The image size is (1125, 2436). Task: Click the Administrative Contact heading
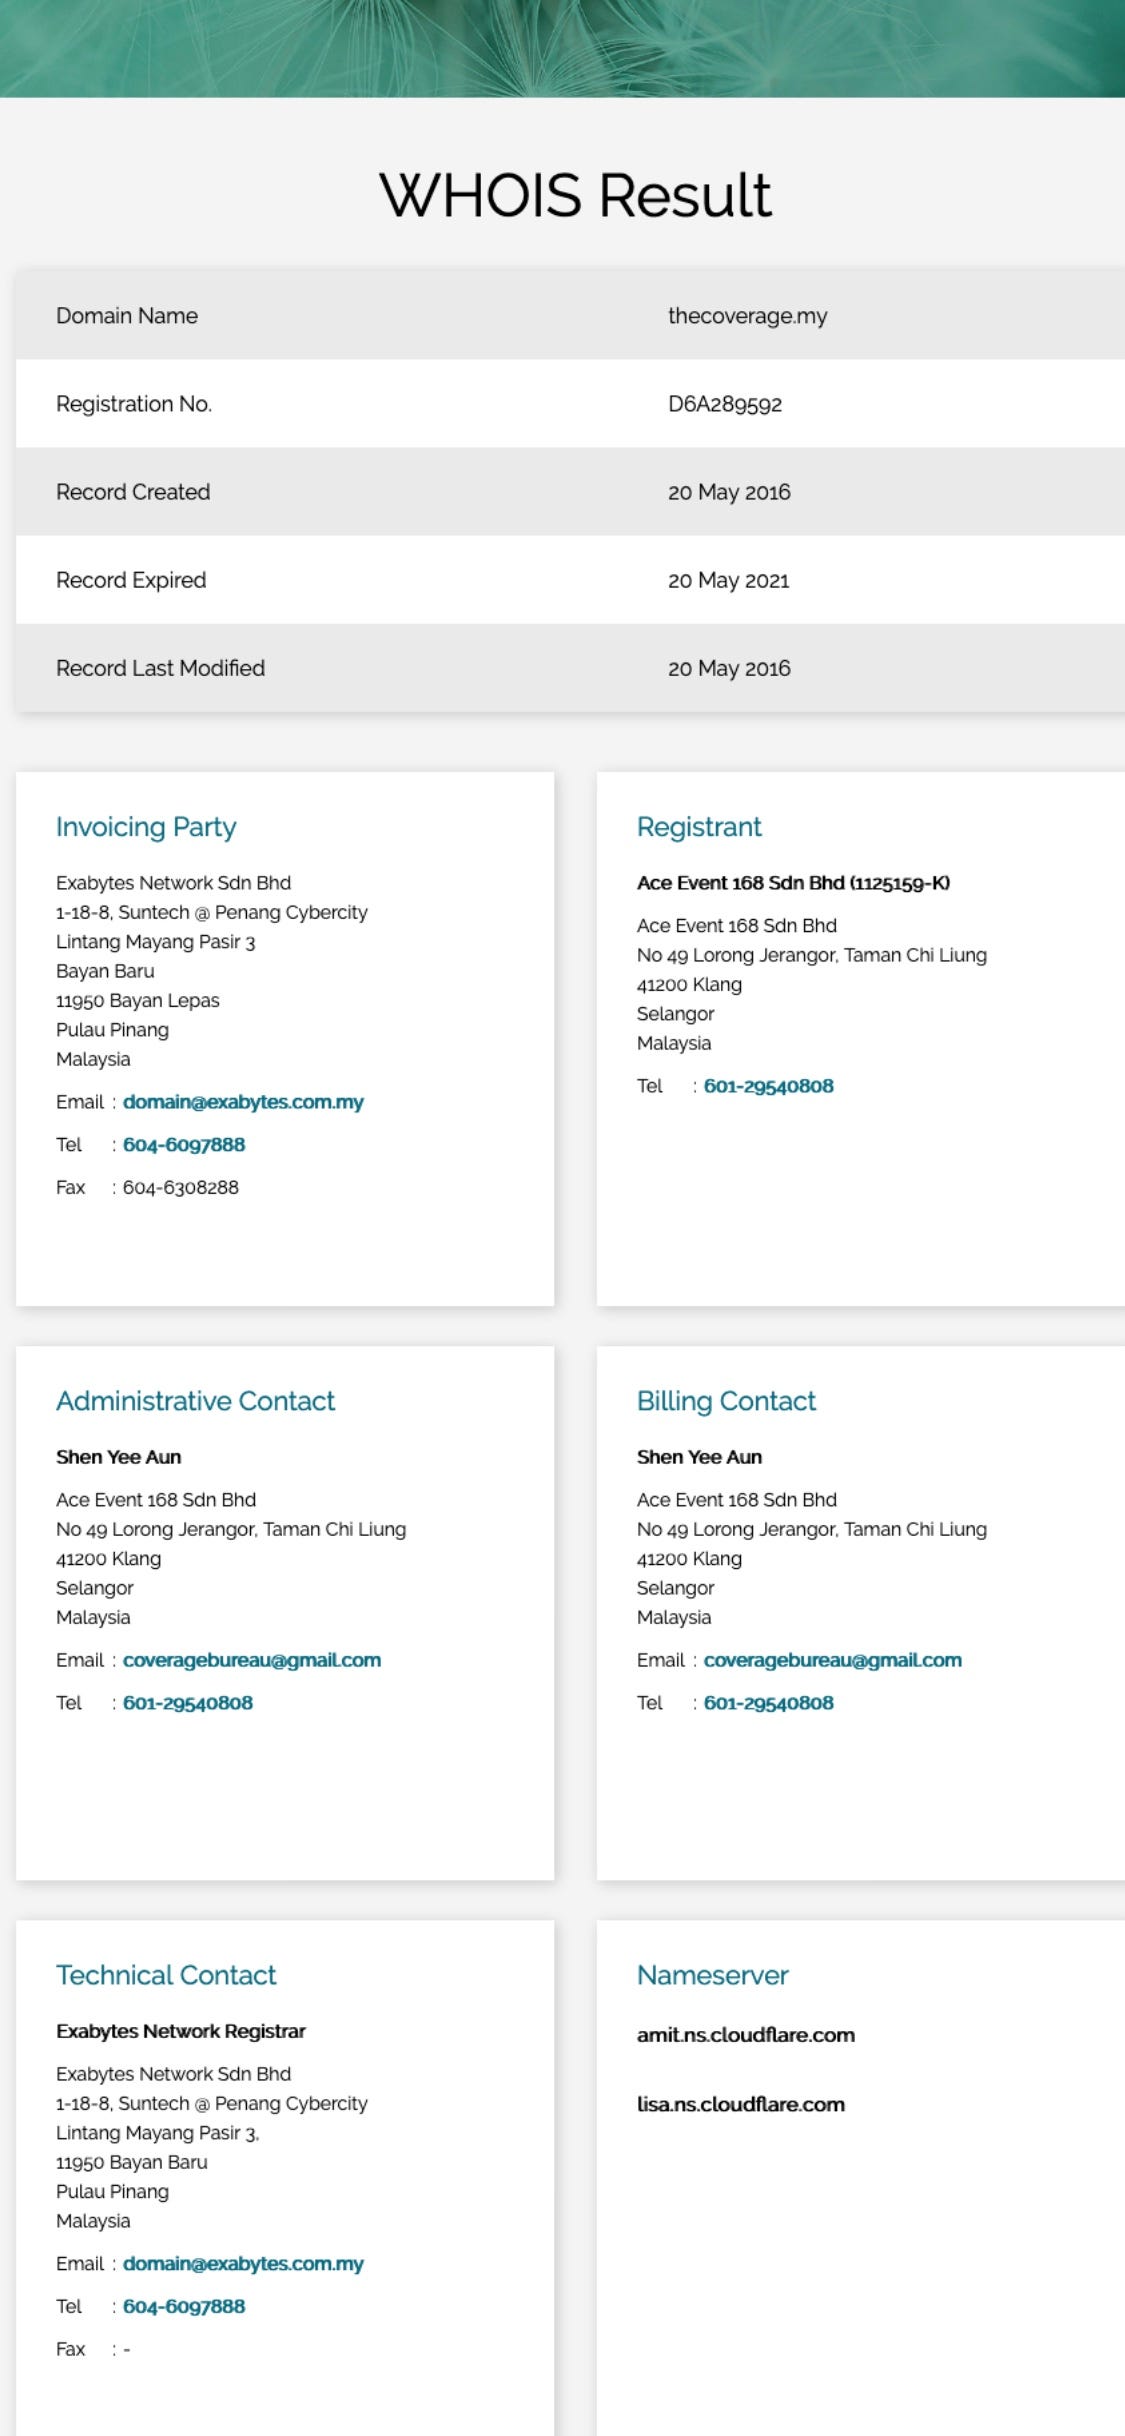195,1401
